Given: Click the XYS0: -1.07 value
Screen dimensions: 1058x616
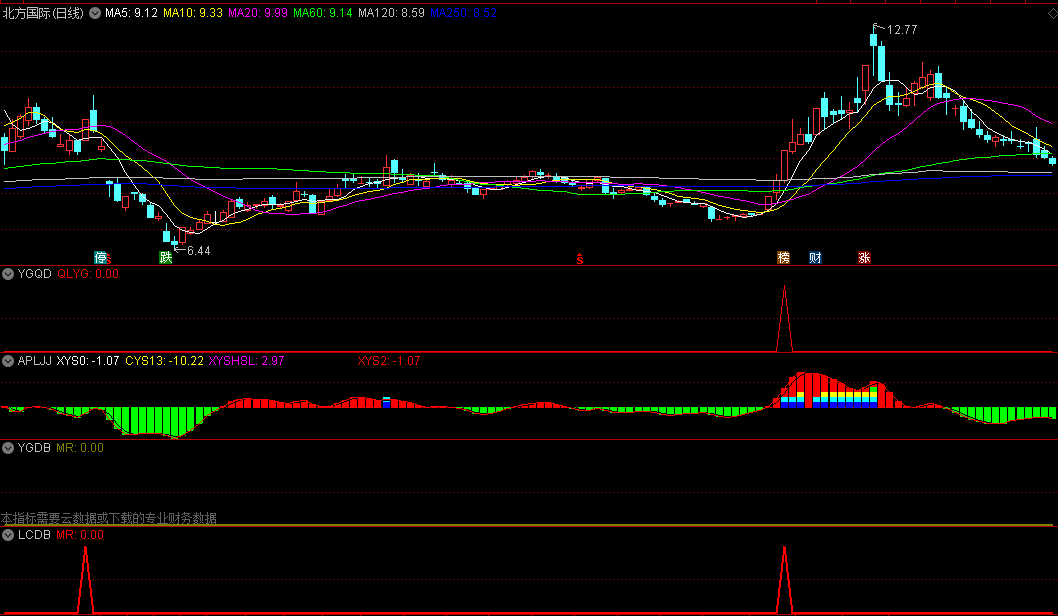Looking at the screenshot, I should [x=88, y=361].
